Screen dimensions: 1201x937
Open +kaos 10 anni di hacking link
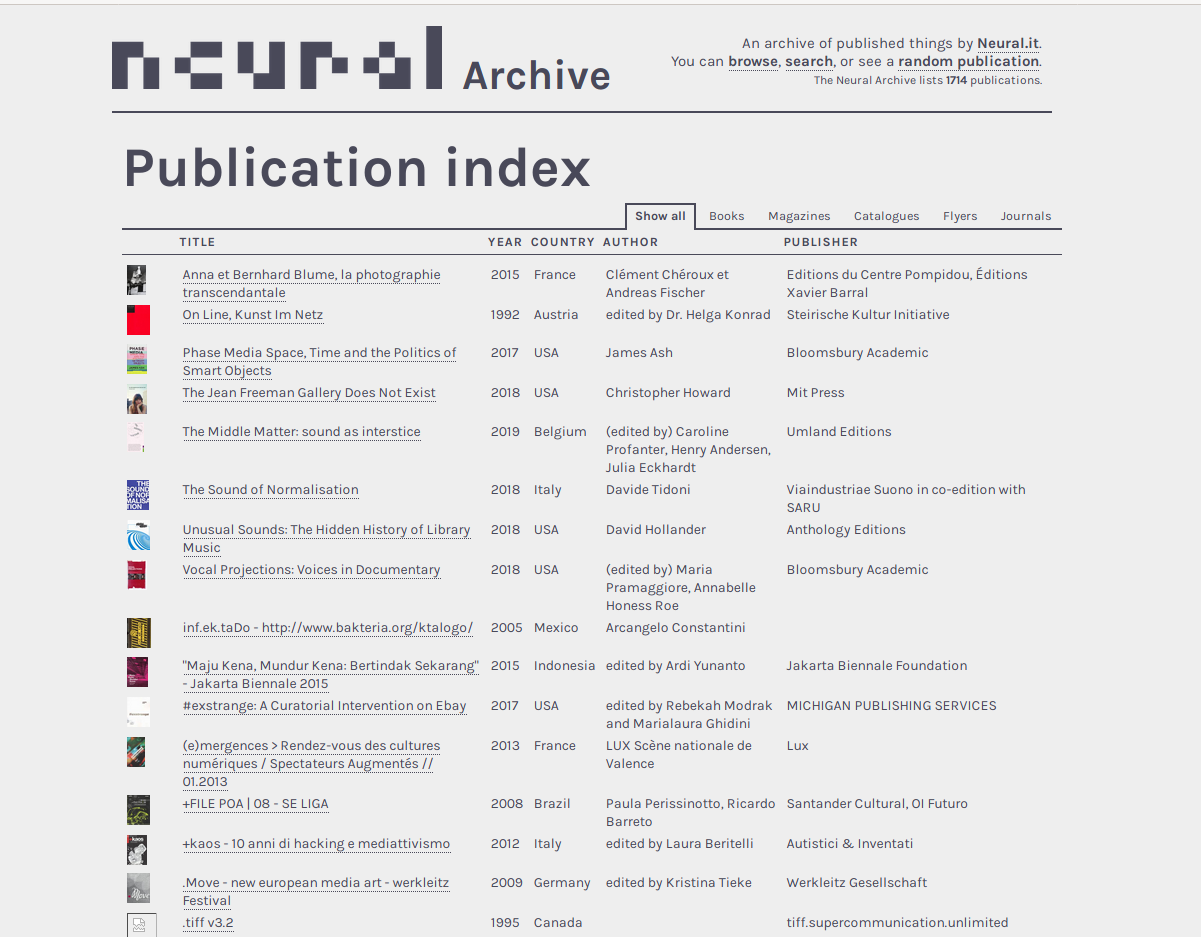316,844
